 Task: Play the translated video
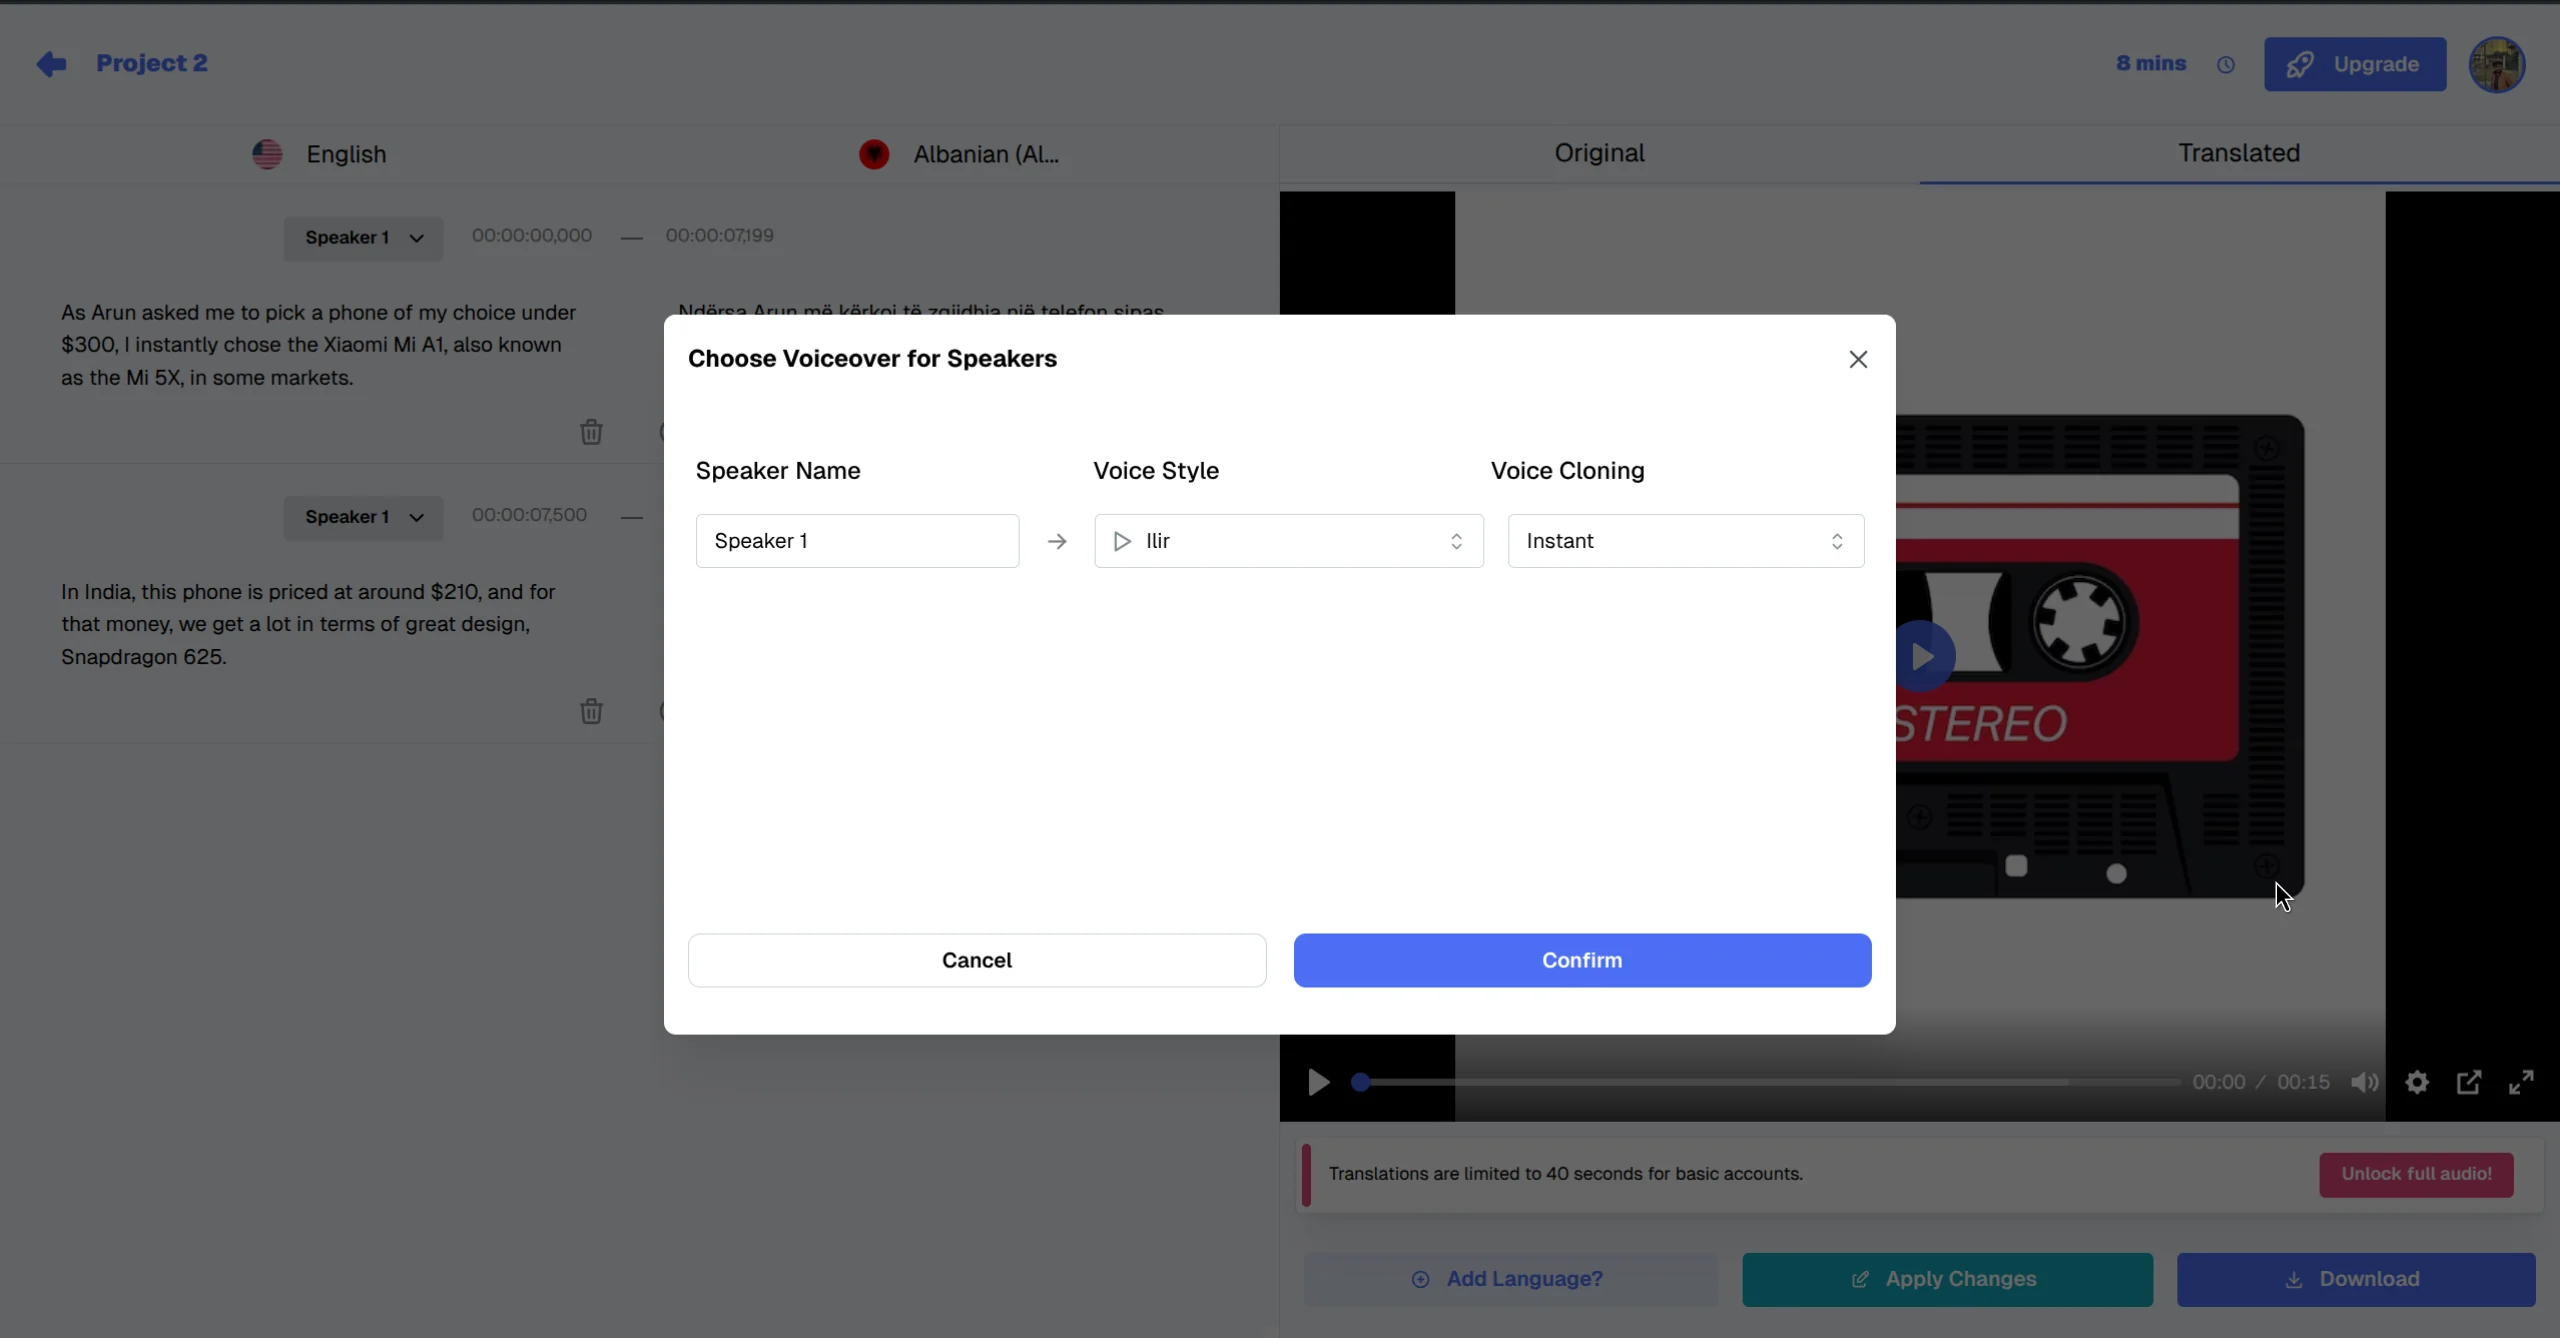[1317, 1082]
